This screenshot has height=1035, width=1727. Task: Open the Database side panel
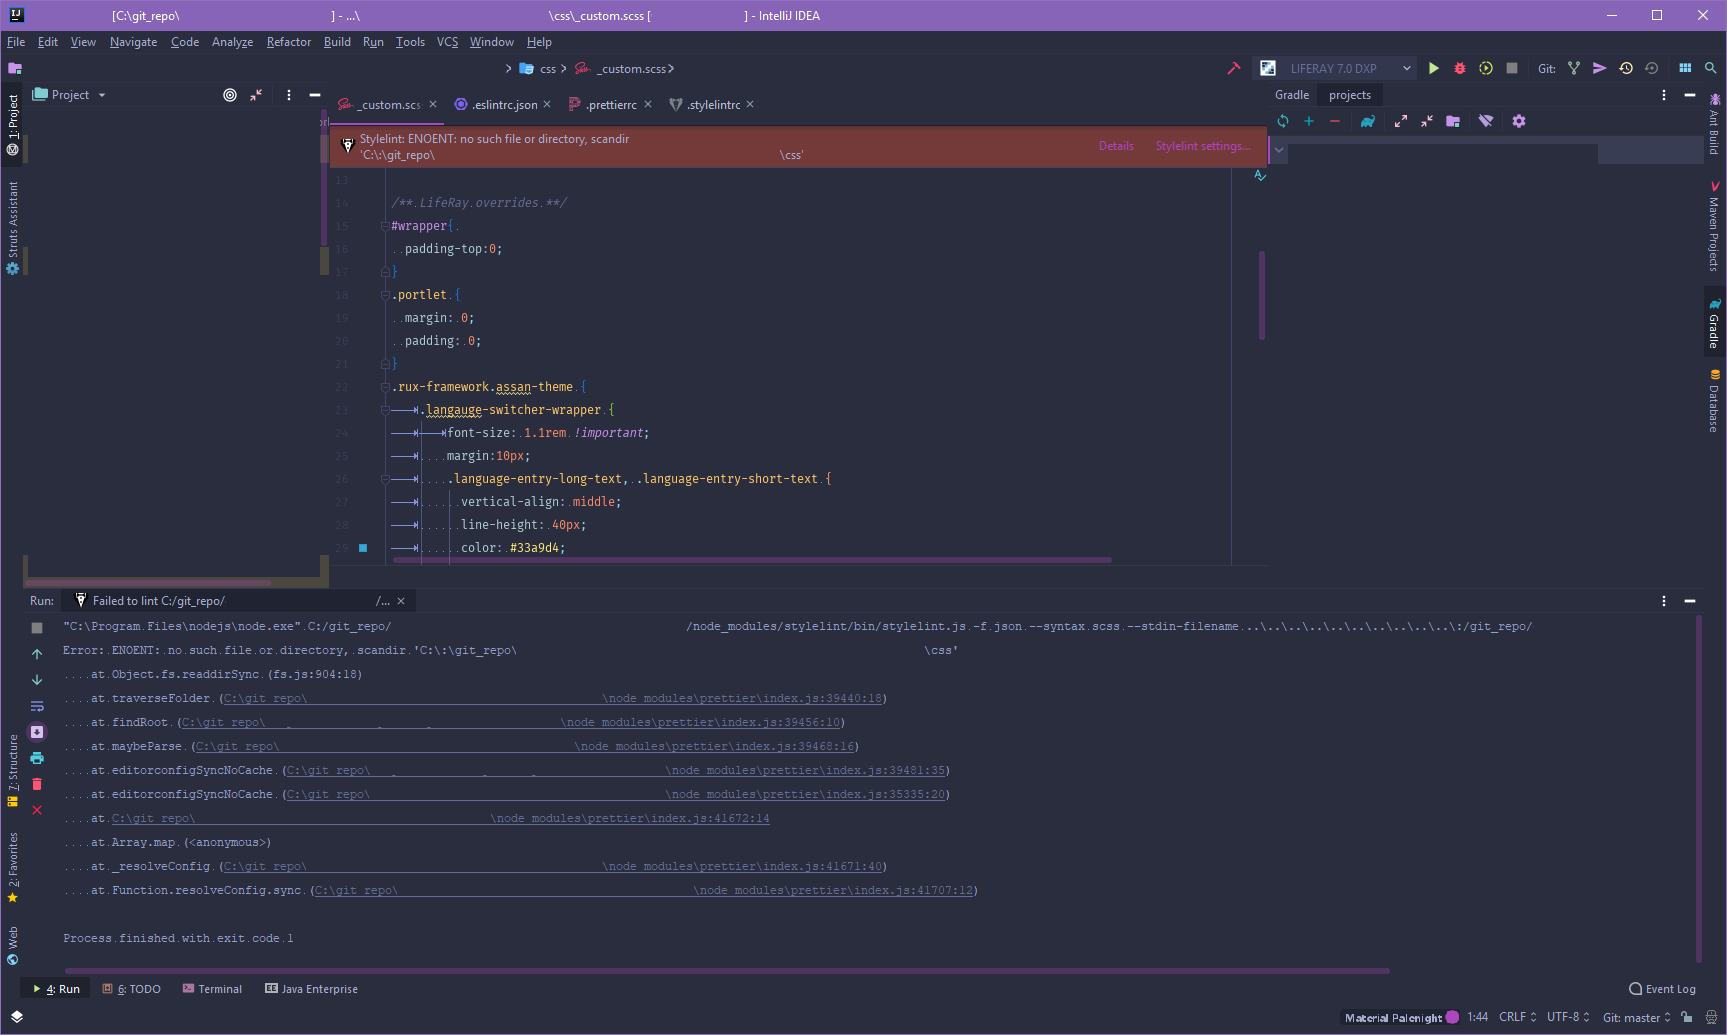point(1714,401)
